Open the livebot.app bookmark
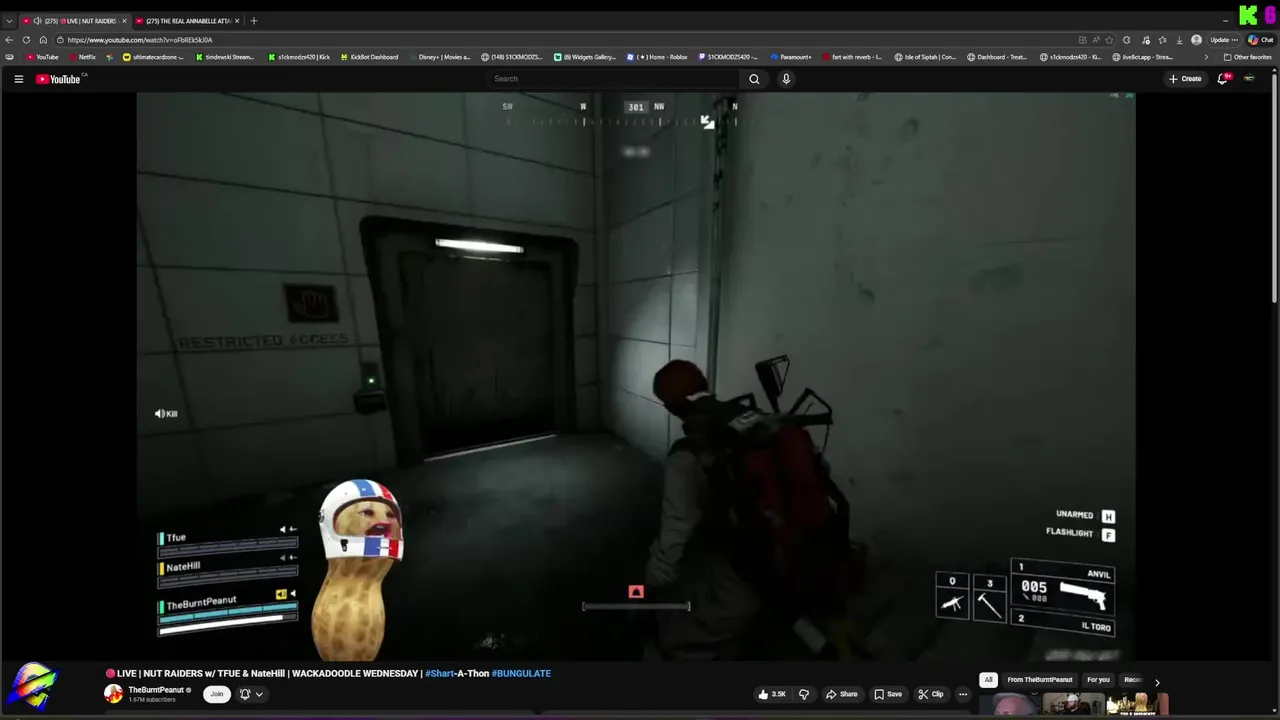Screen dimensions: 1280x720 click(1141, 57)
